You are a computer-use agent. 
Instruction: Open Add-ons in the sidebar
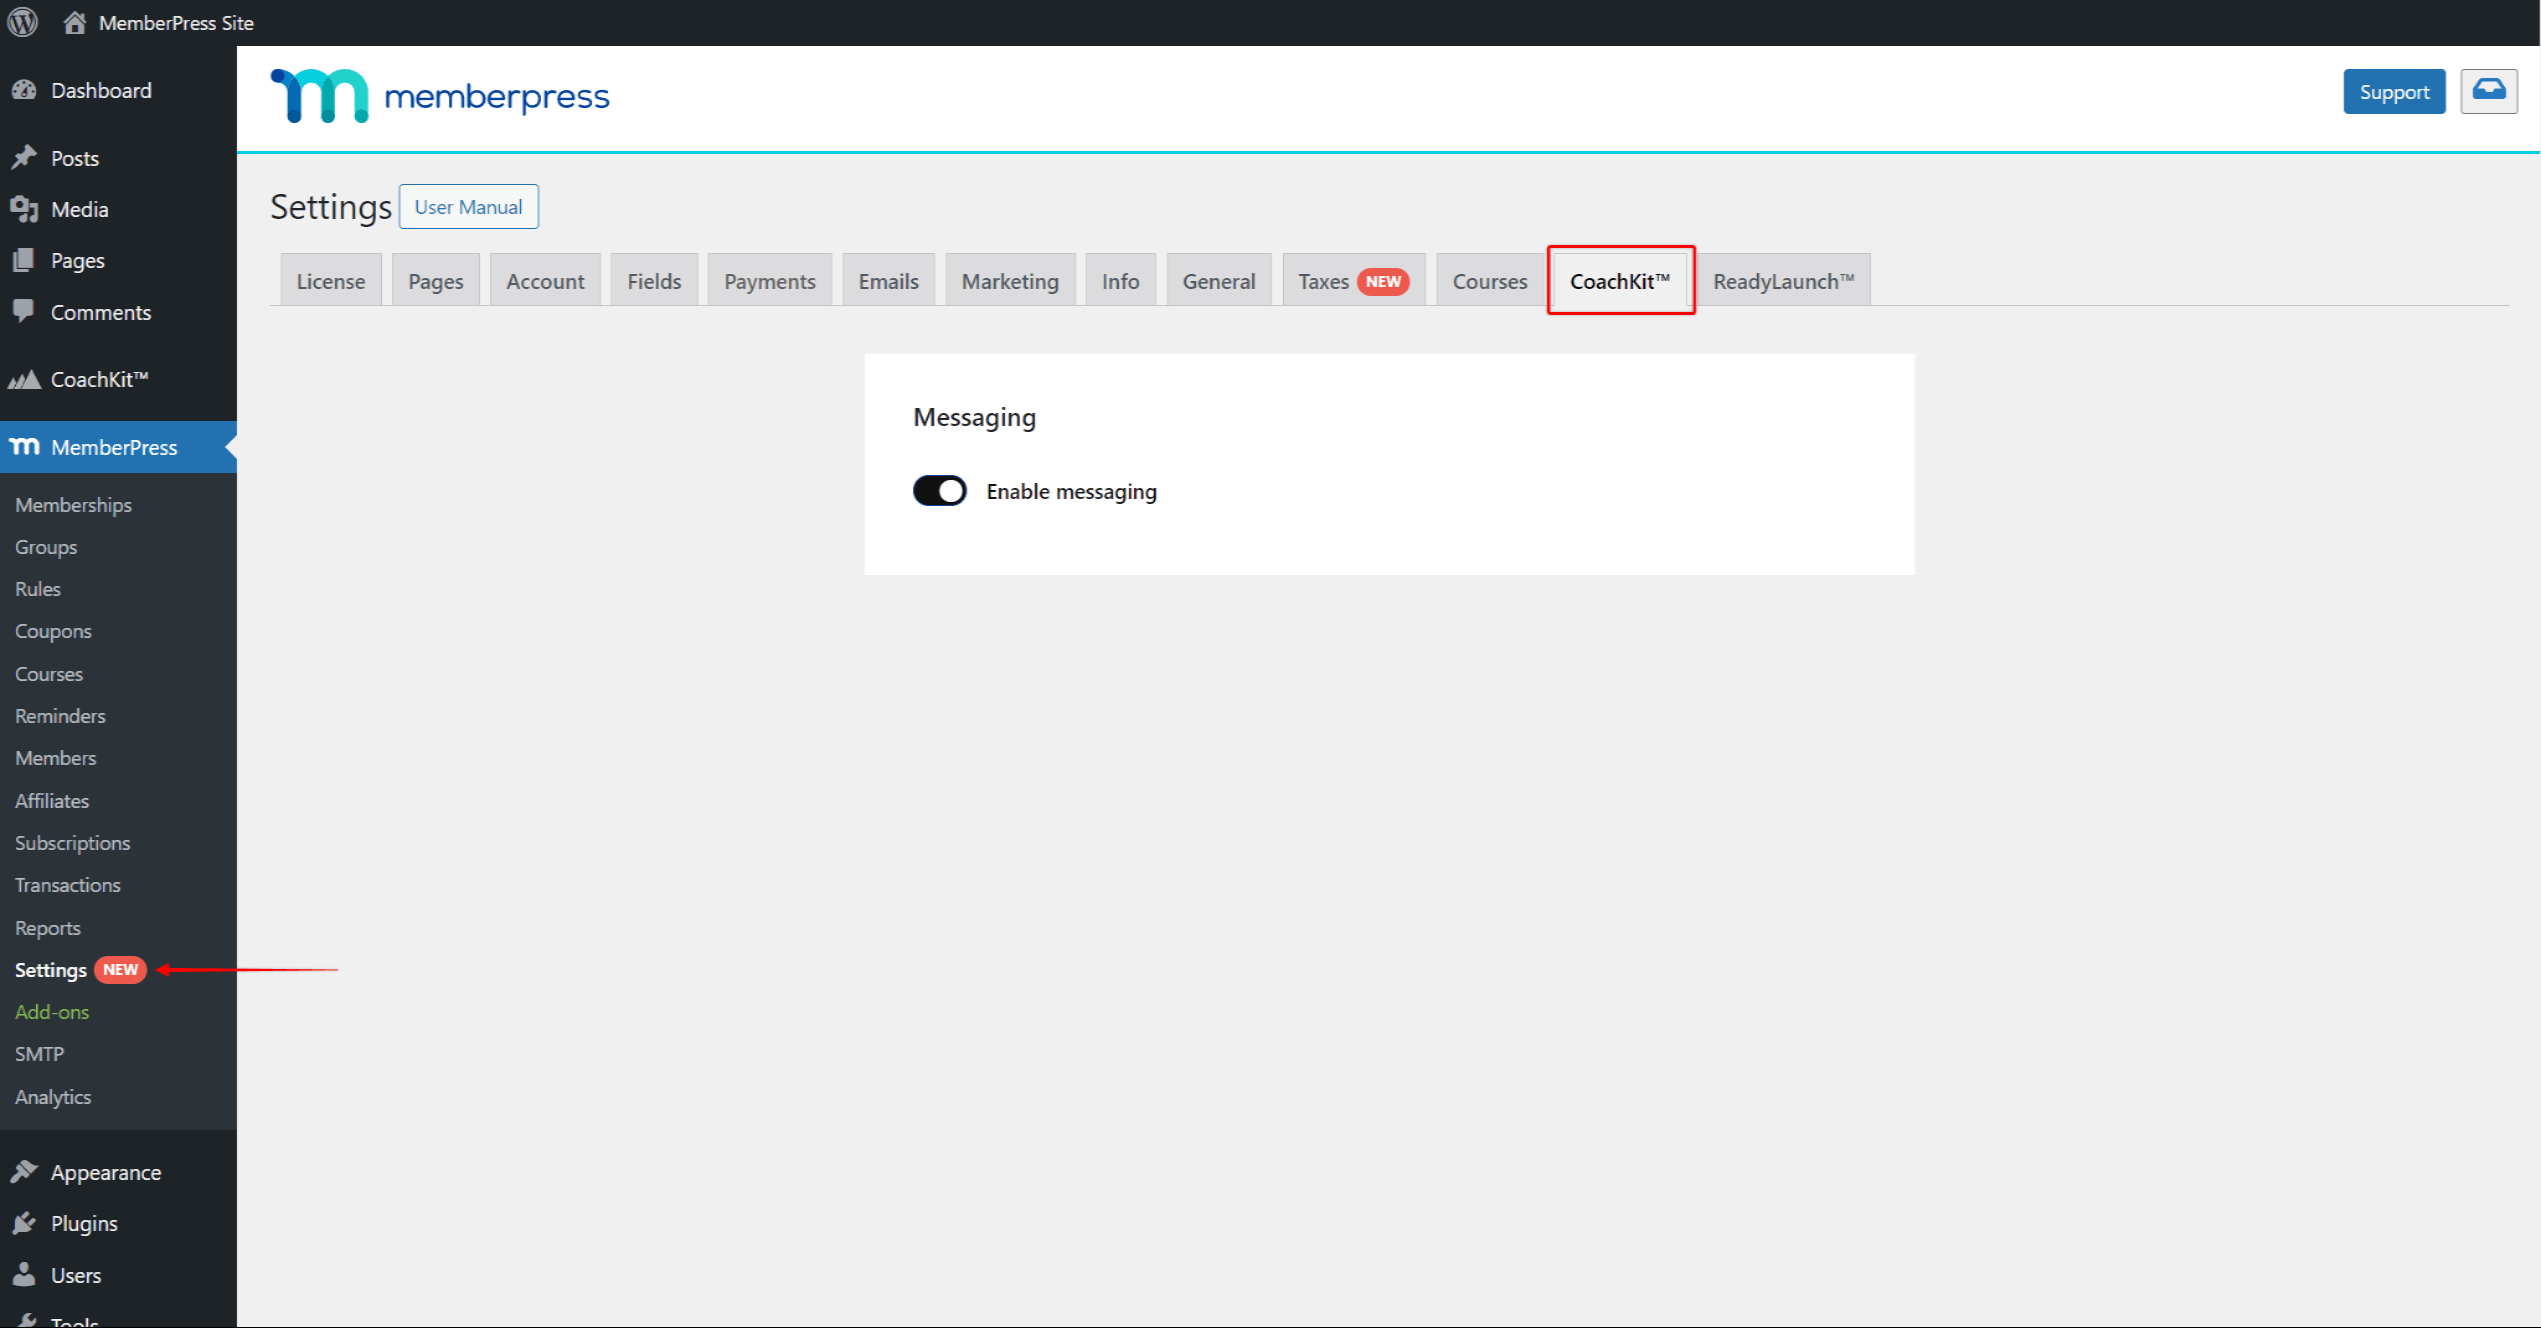[52, 1012]
